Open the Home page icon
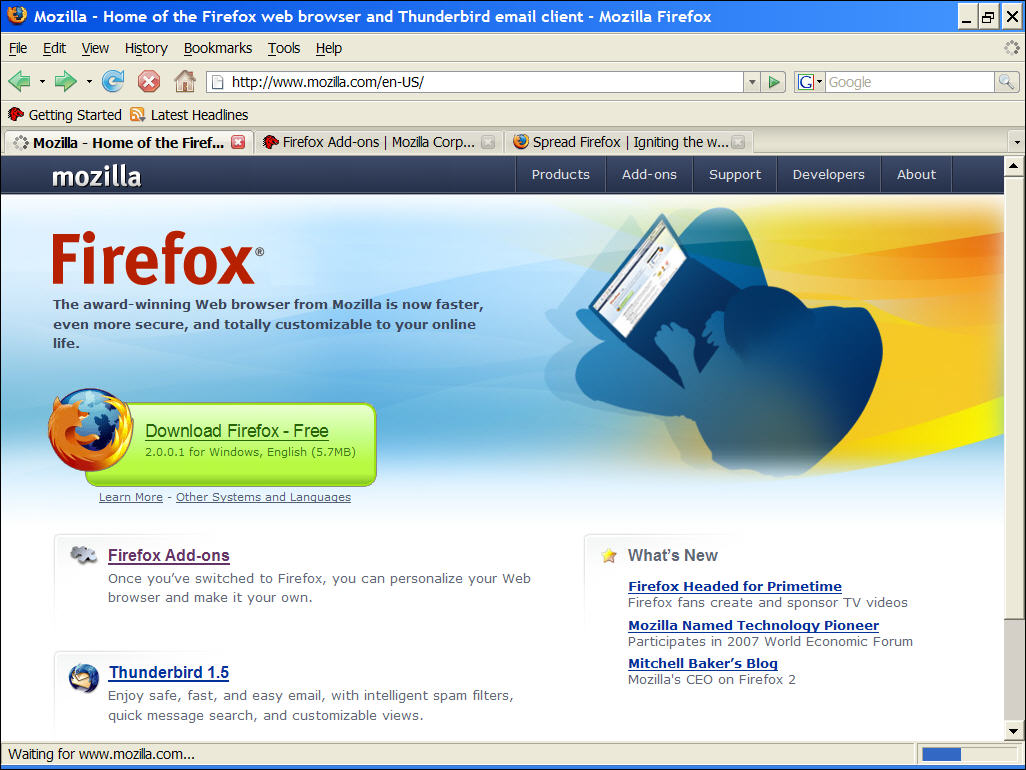This screenshot has width=1026, height=770. 185,81
